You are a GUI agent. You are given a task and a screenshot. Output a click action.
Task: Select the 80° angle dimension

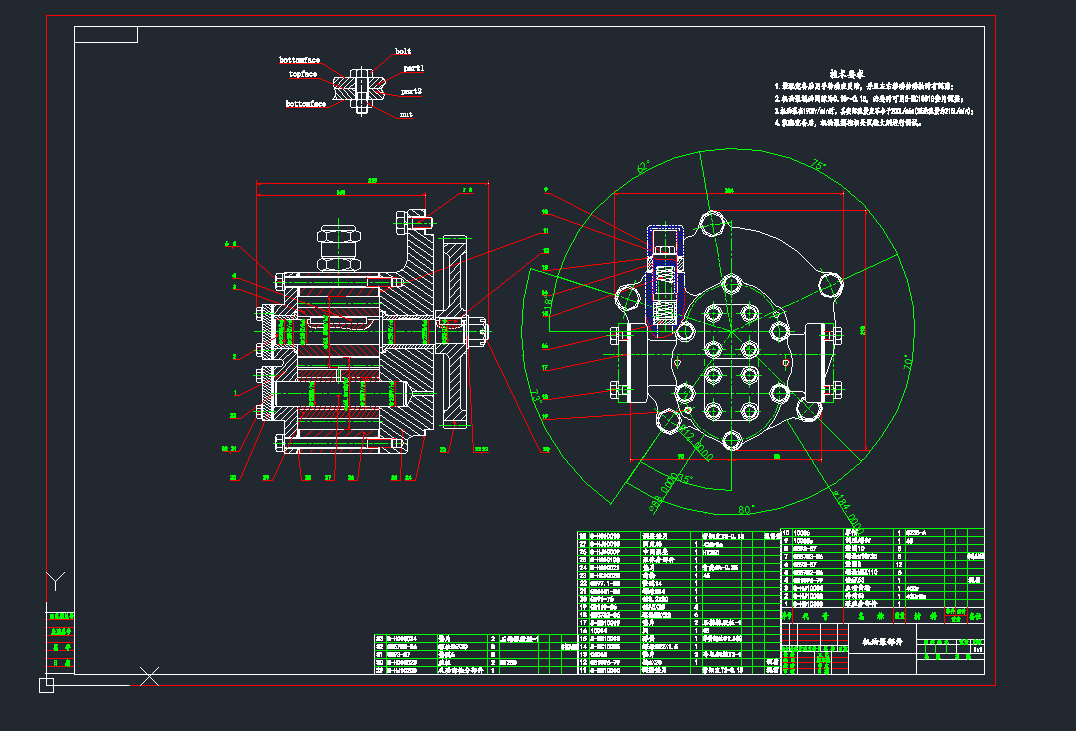coord(774,508)
